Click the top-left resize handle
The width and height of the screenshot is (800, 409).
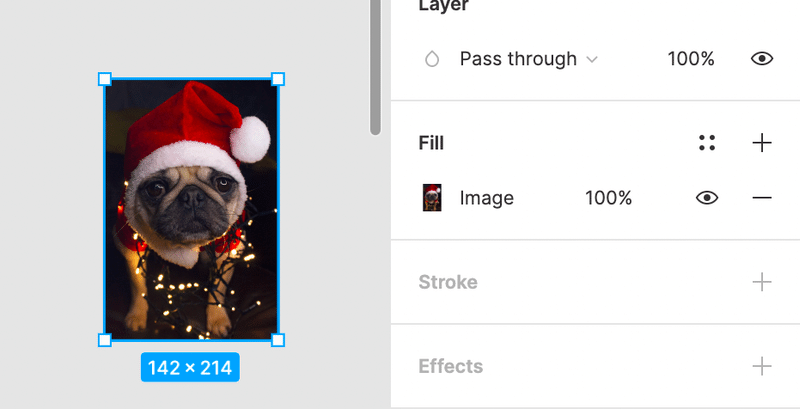coord(105,79)
